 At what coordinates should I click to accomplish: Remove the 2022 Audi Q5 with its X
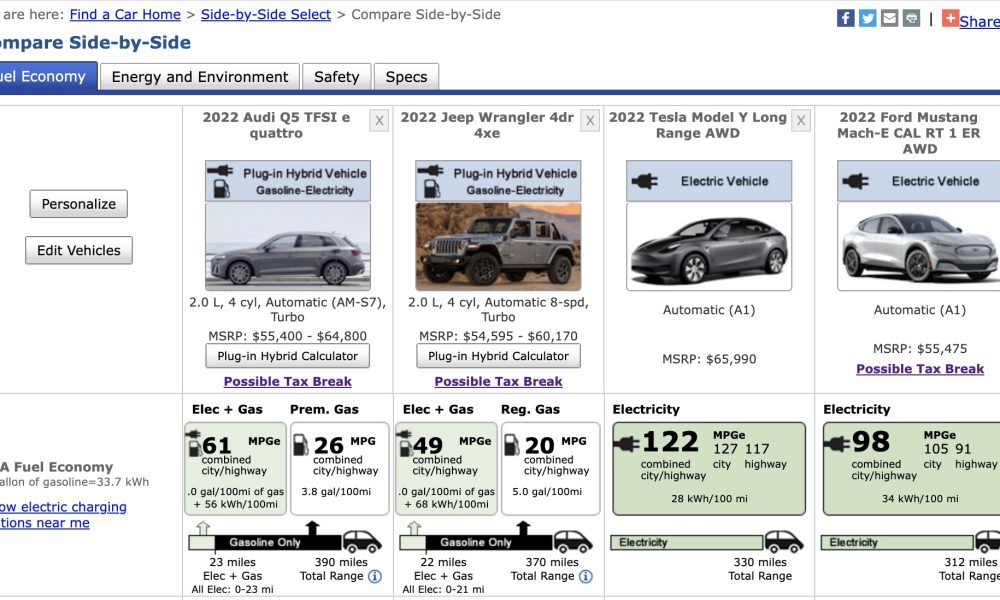point(379,121)
